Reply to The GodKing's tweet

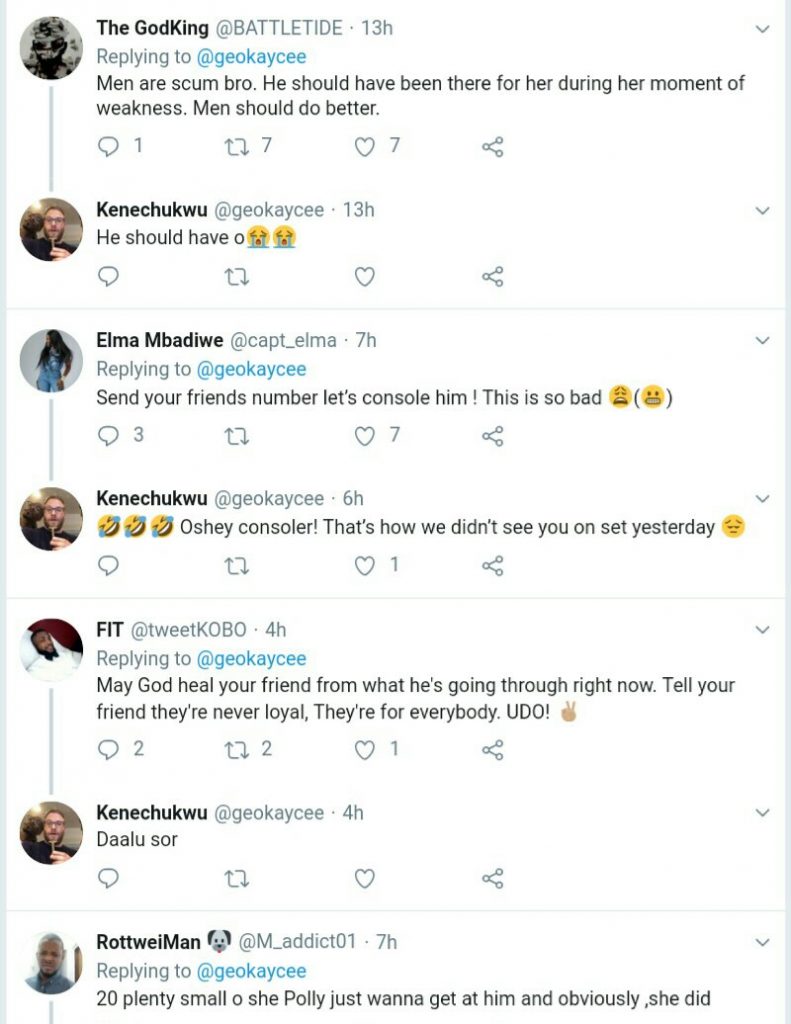coord(110,147)
